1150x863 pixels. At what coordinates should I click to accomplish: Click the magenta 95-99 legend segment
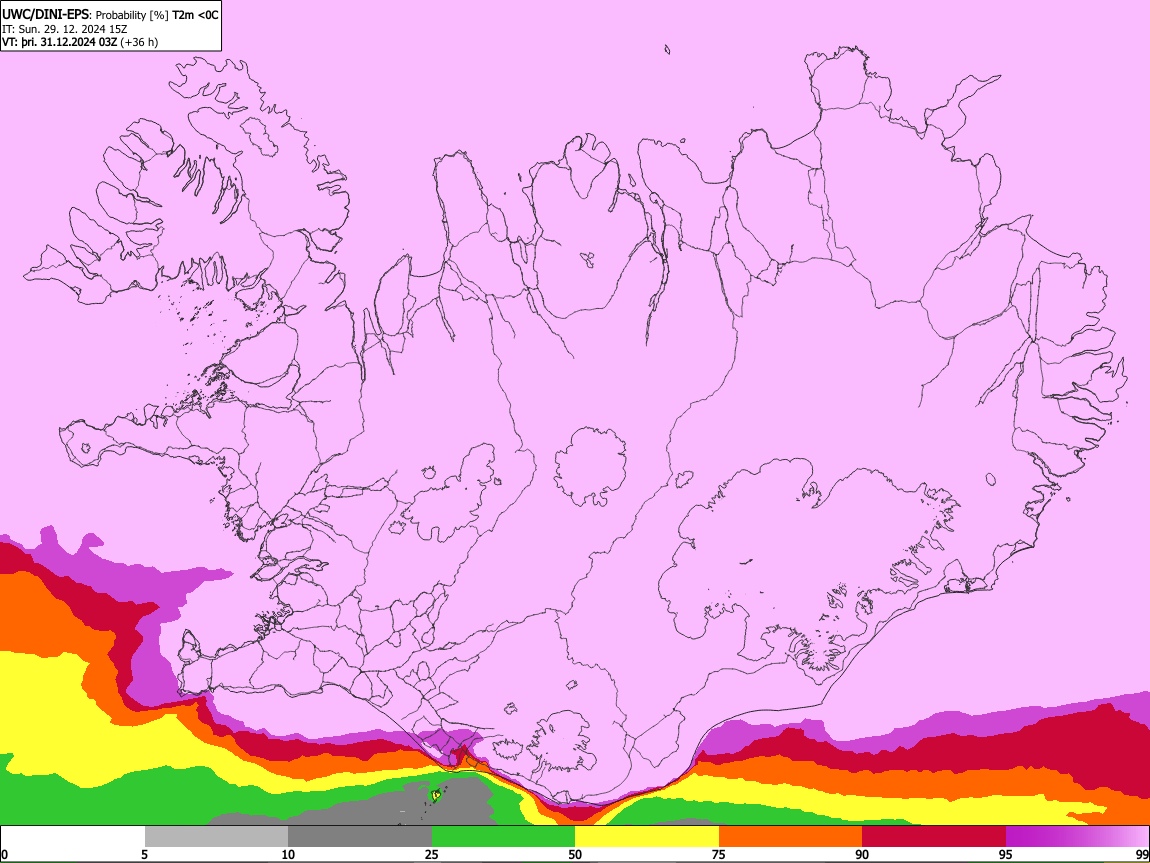coord(1077,837)
